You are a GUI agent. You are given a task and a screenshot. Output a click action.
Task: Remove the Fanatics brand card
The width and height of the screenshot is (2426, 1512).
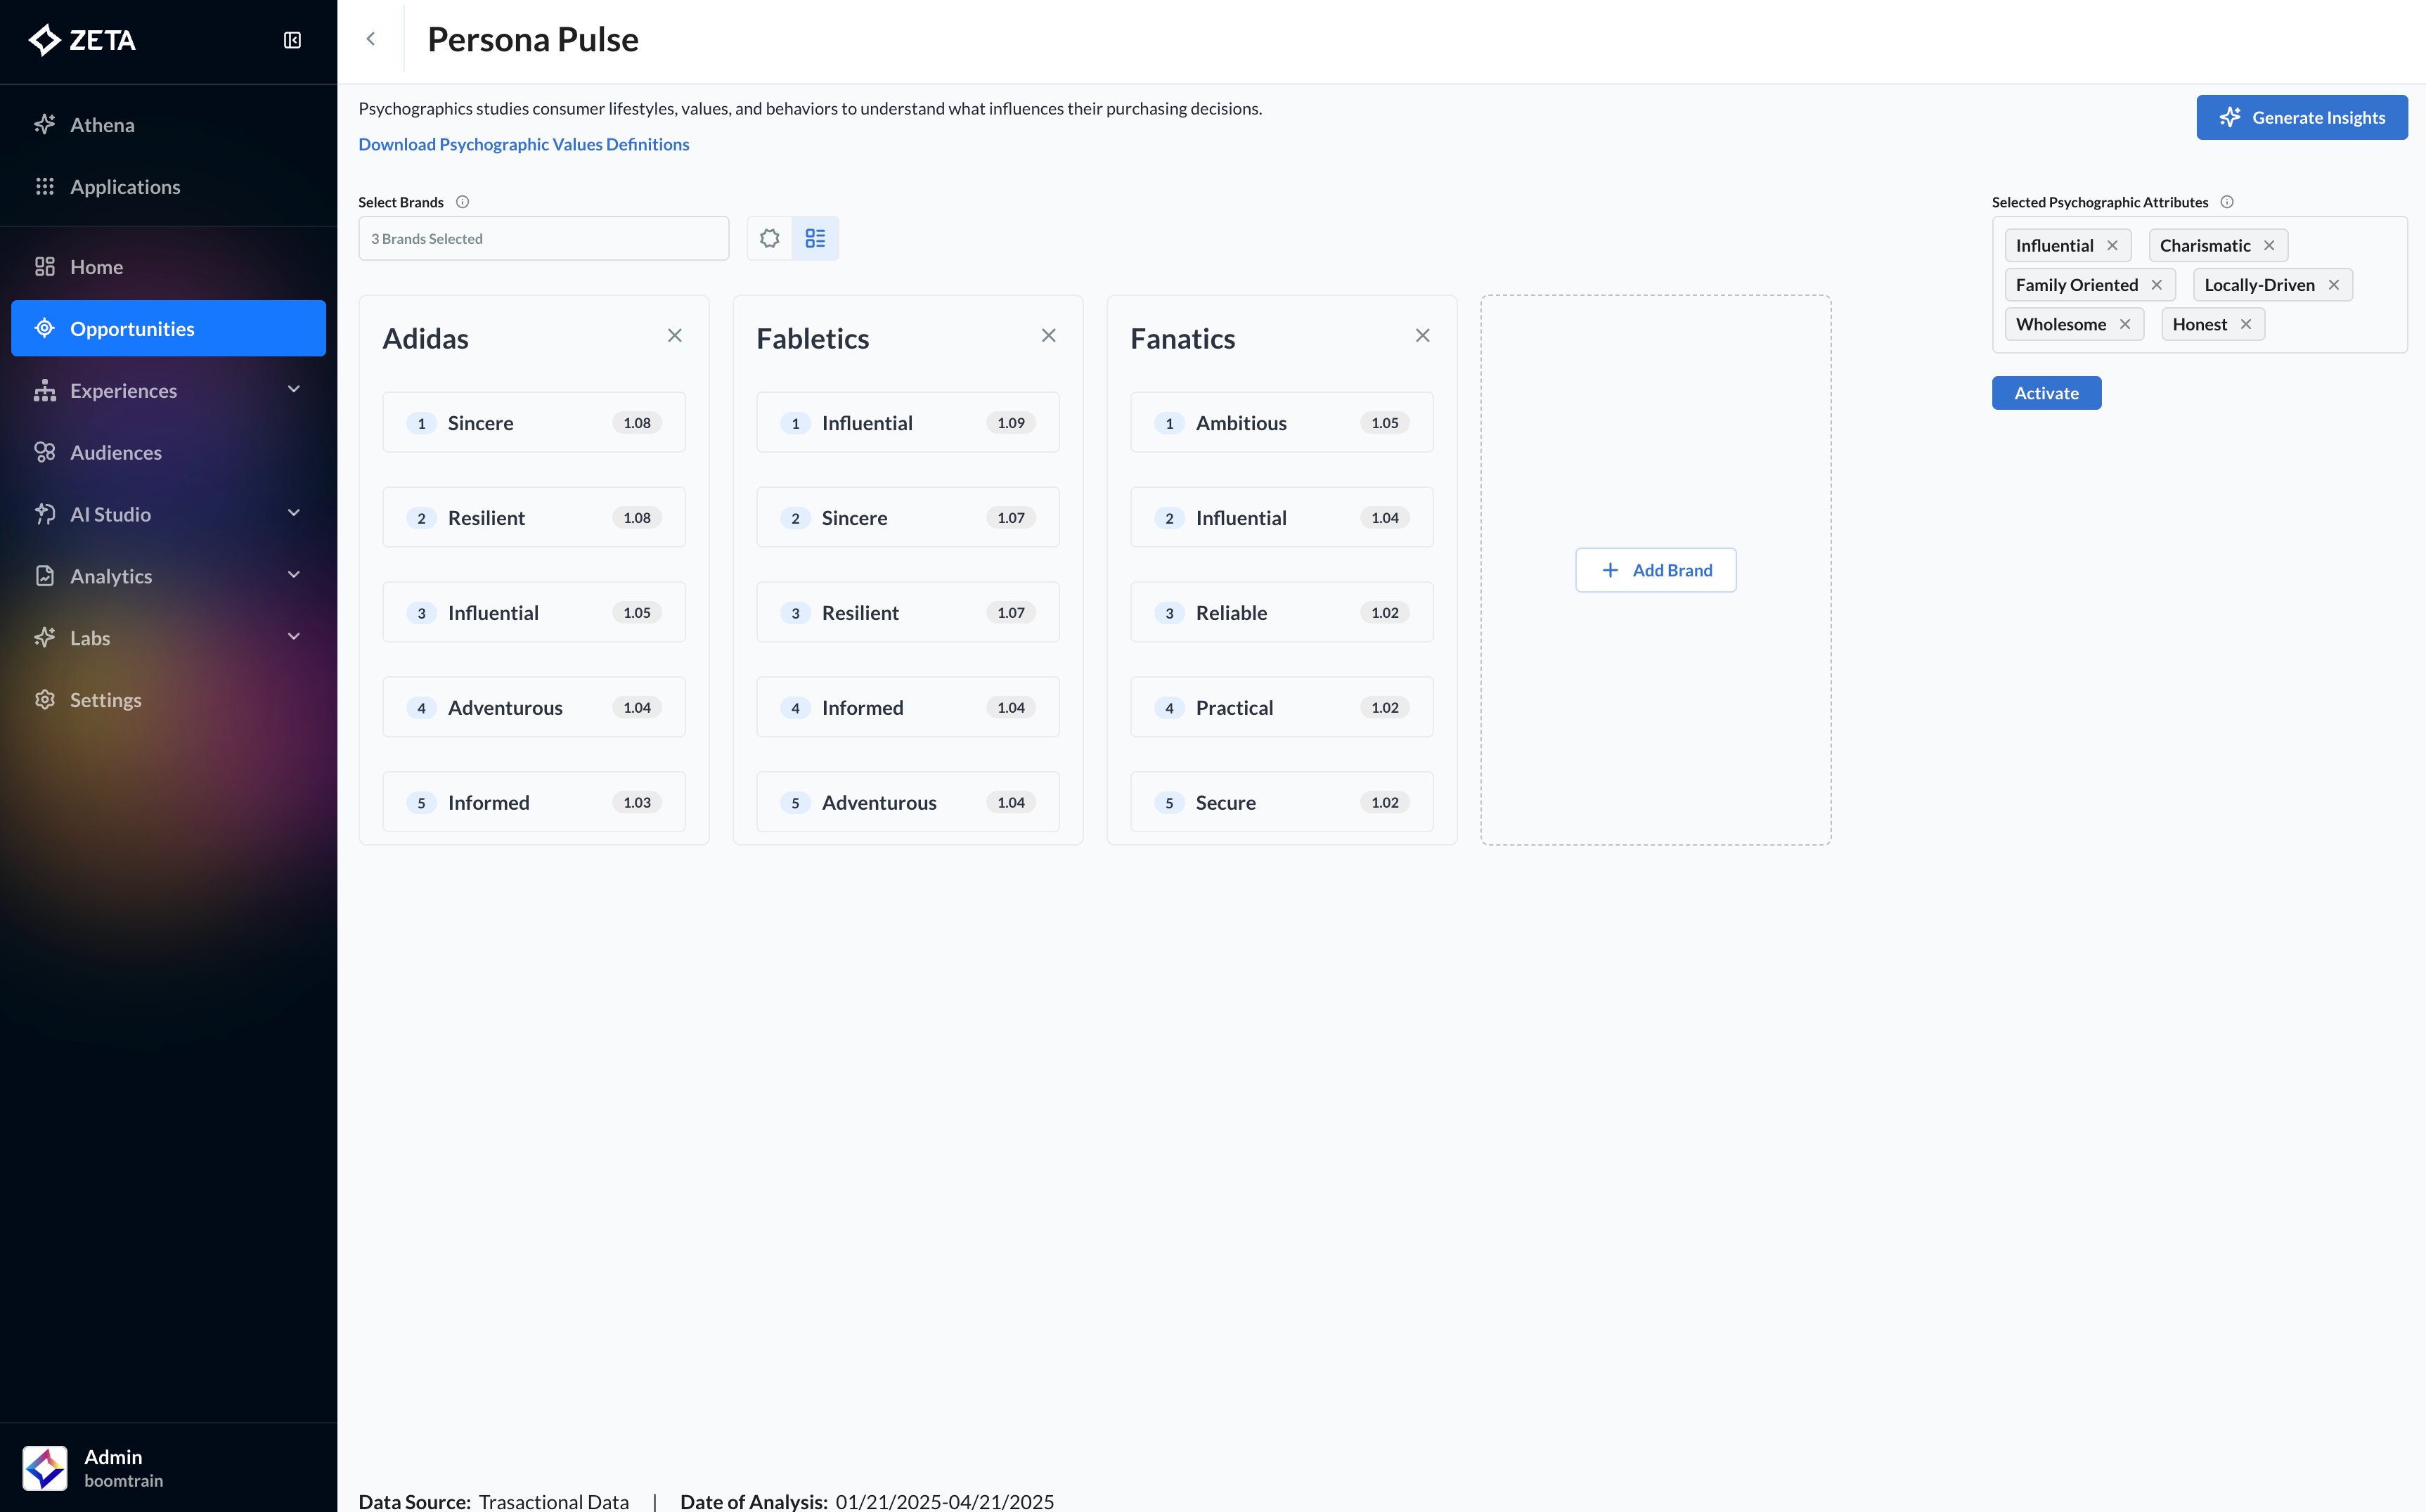[1423, 336]
